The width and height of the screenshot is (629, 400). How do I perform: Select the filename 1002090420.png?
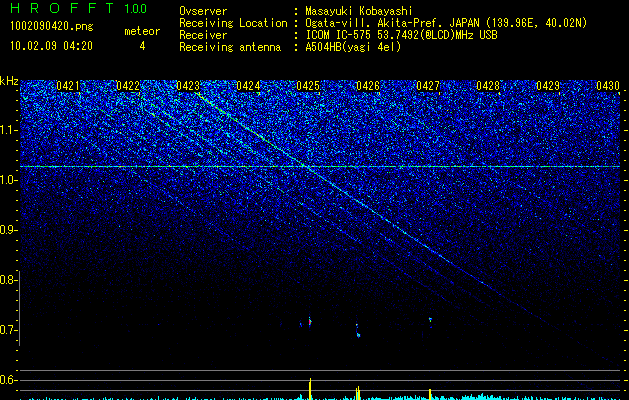click(x=52, y=27)
